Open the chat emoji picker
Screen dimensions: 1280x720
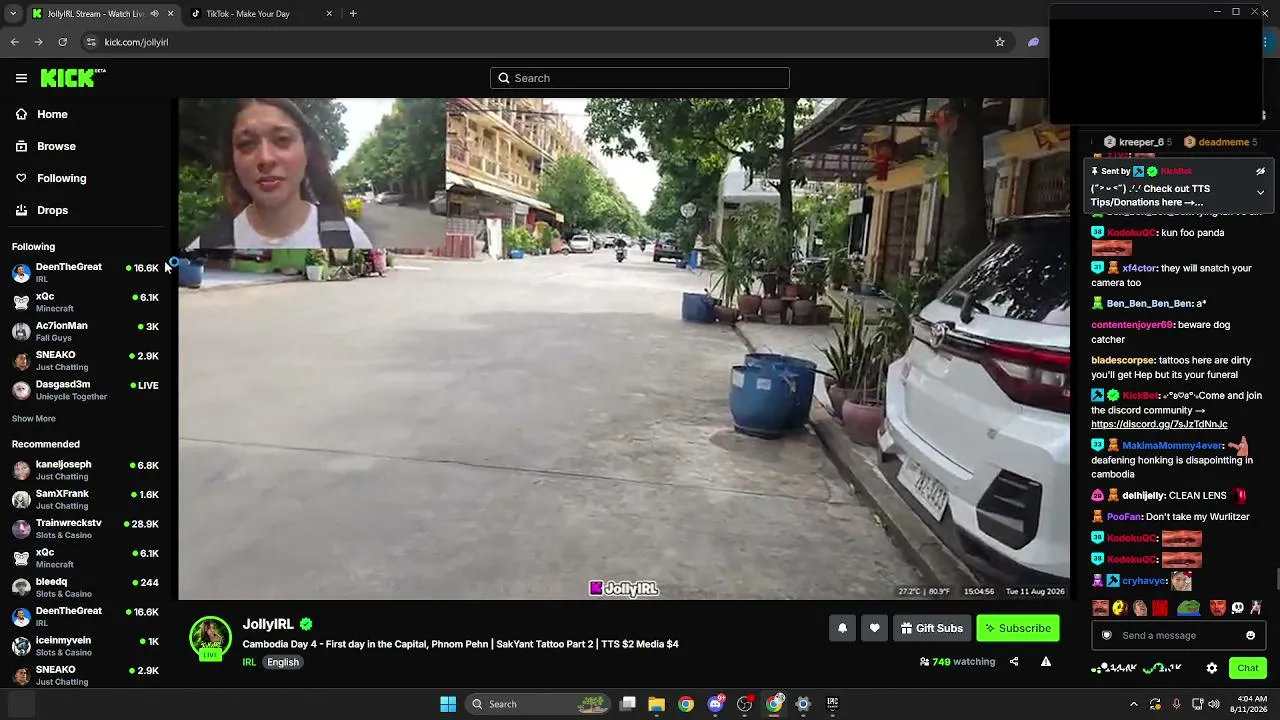click(1251, 635)
